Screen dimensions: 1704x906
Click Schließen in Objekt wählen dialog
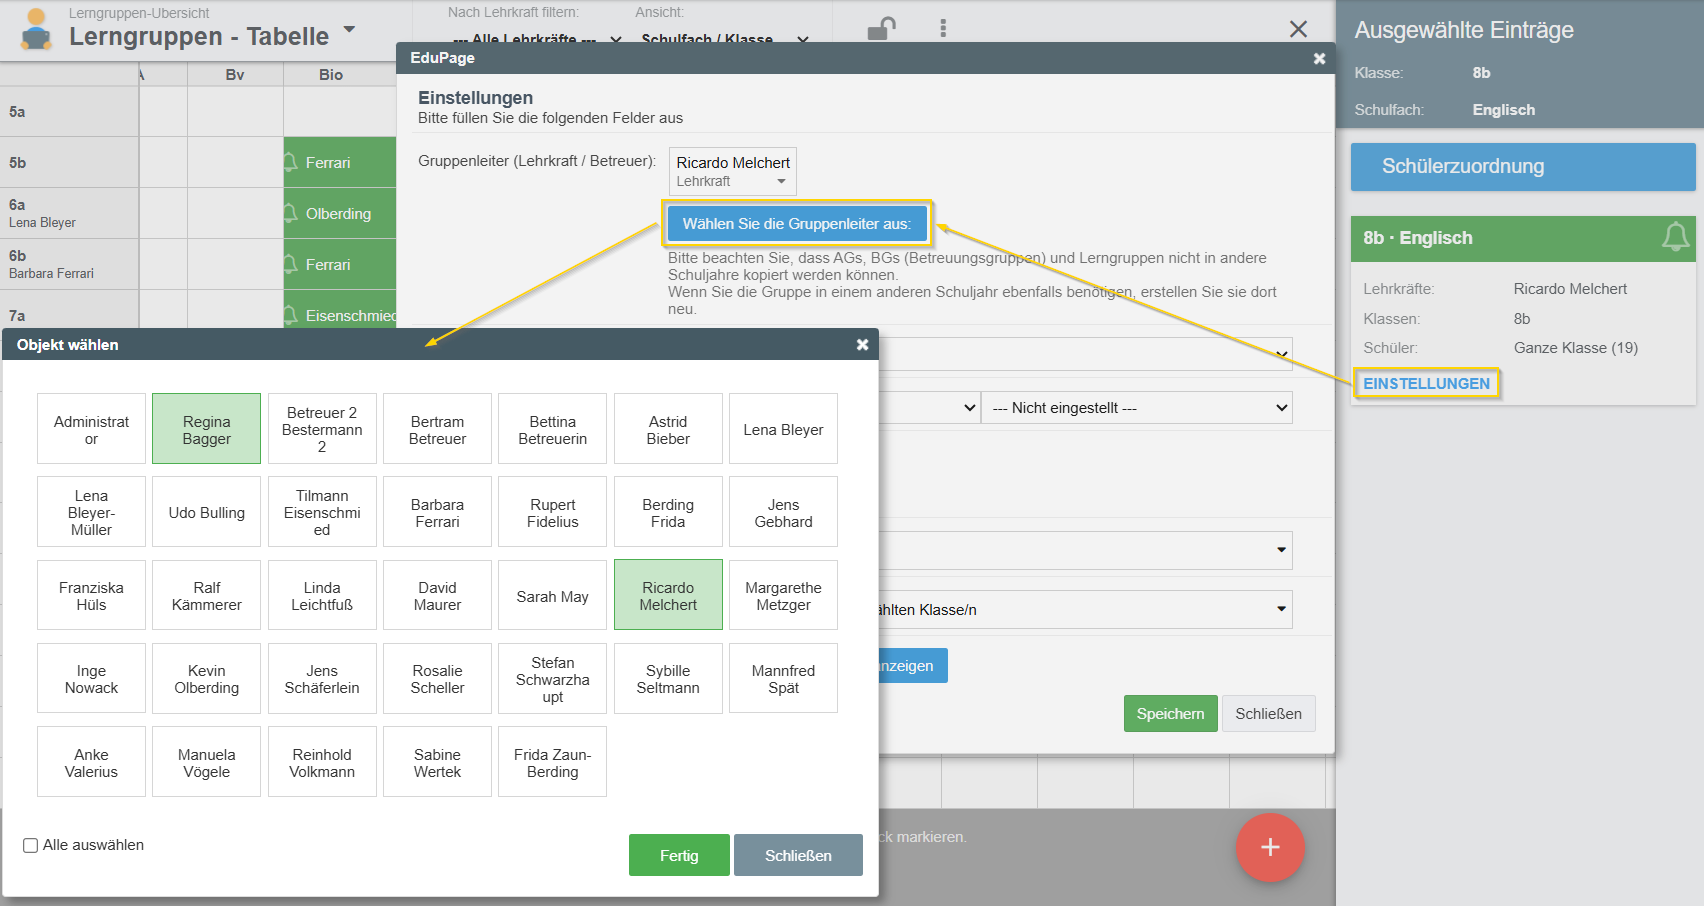[798, 855]
